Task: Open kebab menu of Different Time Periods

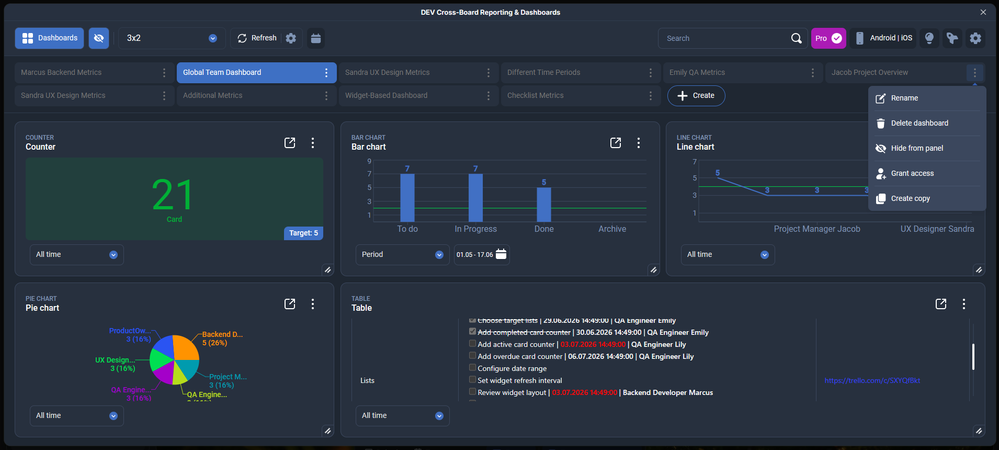Action: tap(650, 73)
